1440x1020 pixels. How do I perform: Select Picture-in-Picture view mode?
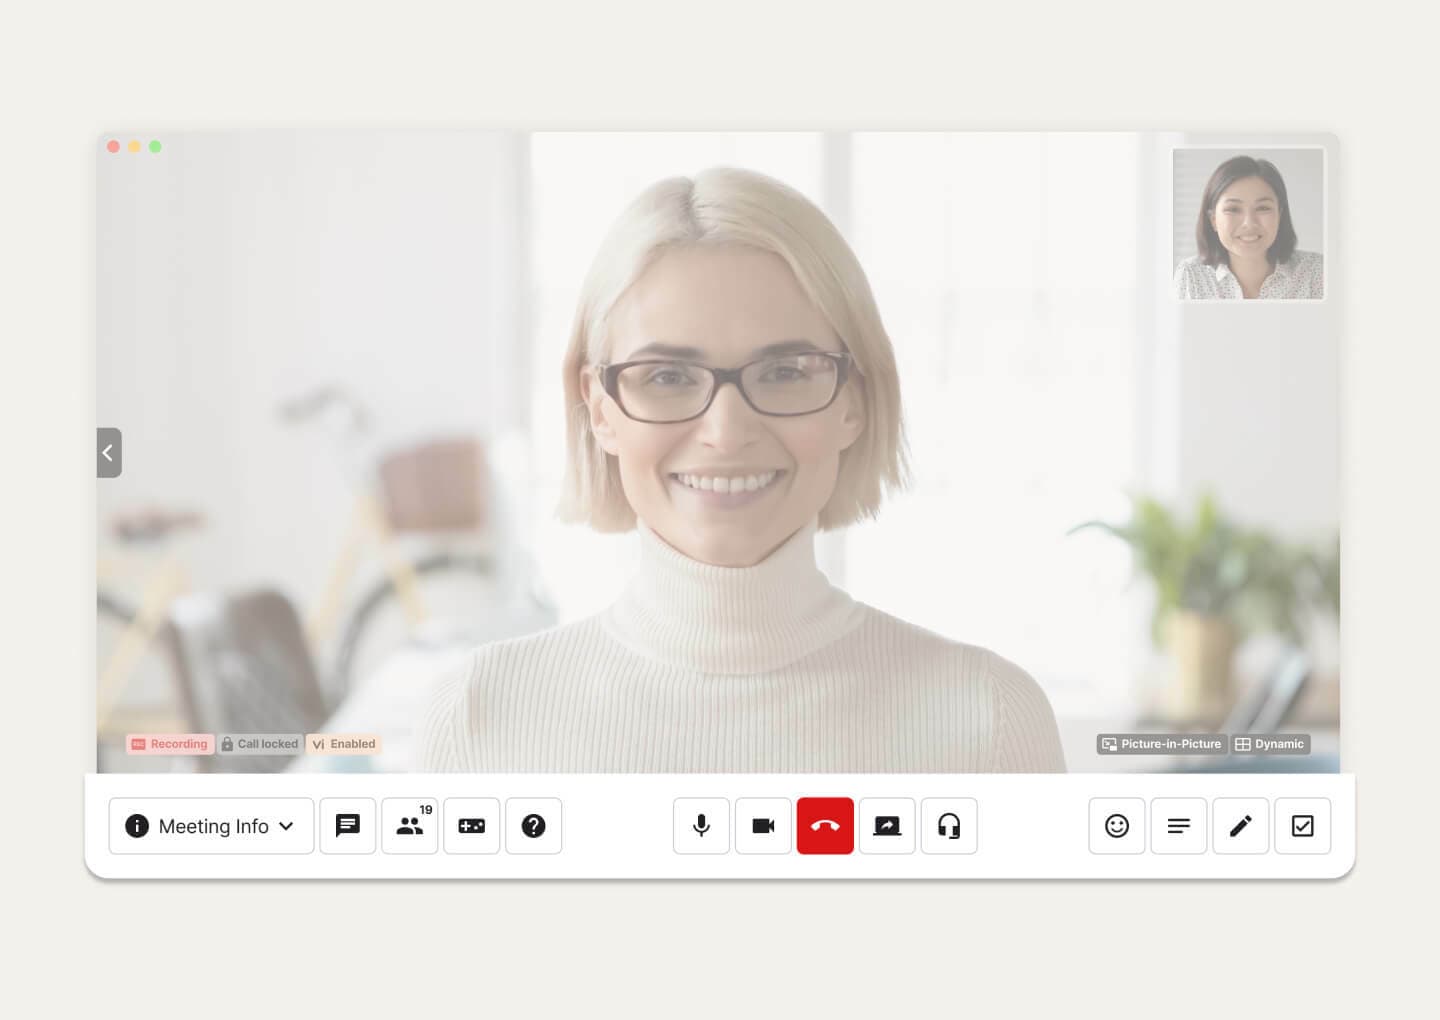1161,744
